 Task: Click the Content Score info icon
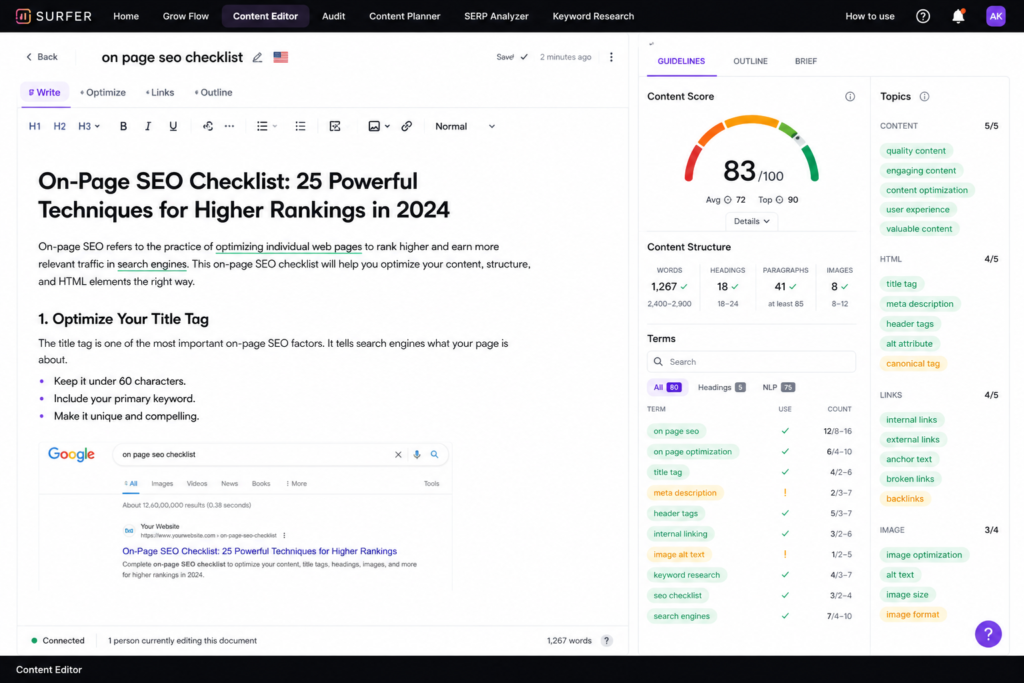850,97
